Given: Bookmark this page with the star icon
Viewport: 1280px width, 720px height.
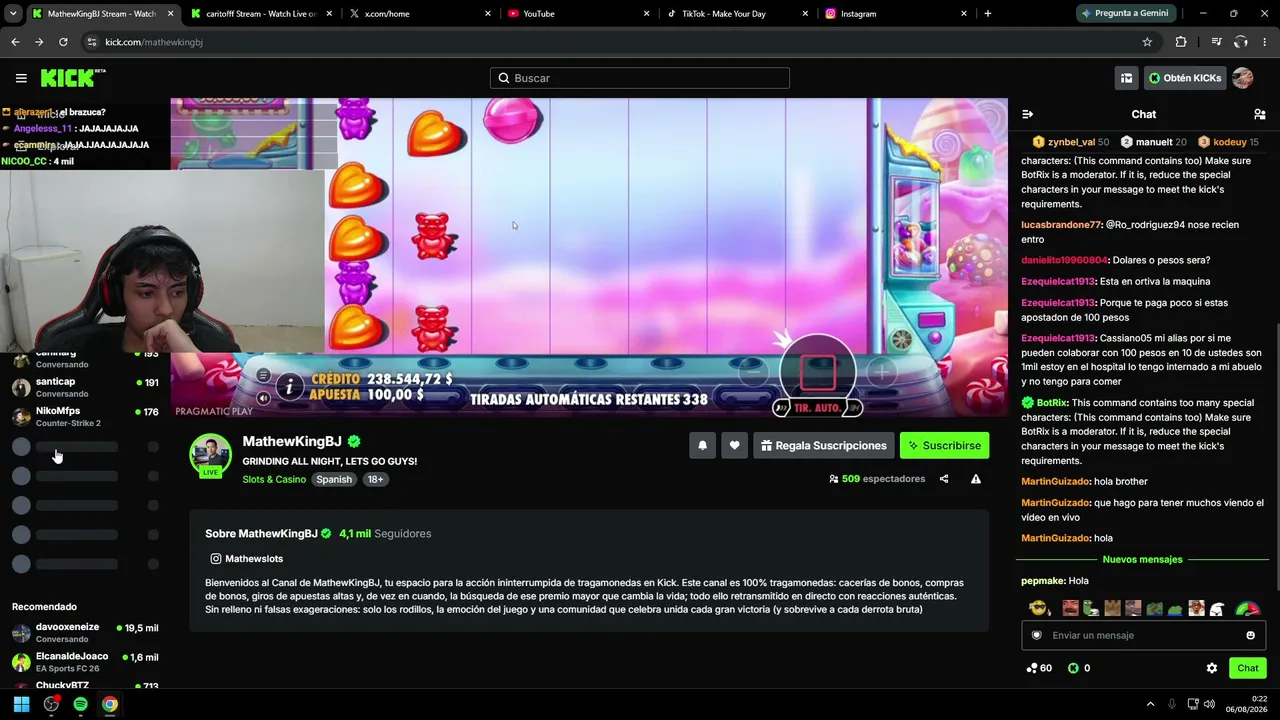Looking at the screenshot, I should click(x=1147, y=42).
